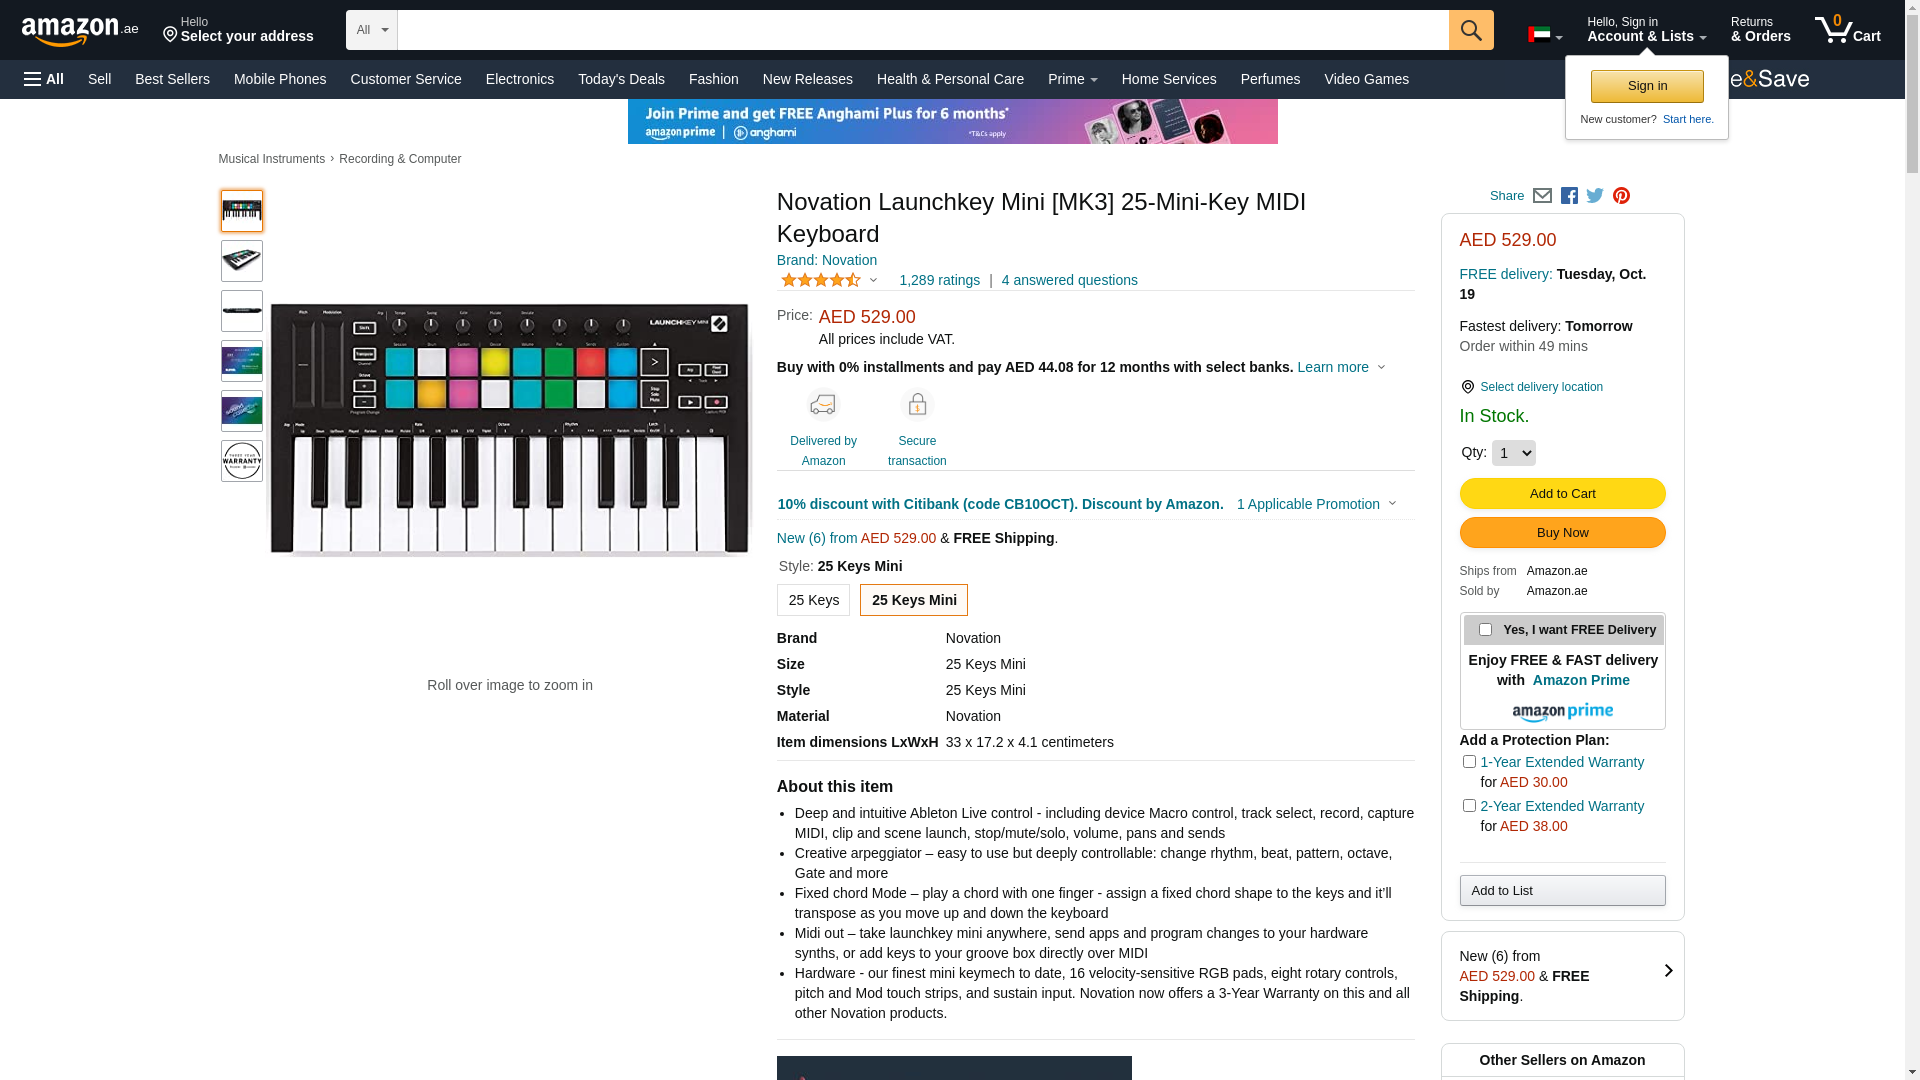Open the UAE flag language selector
1920x1080 pixels.
coord(1544,35)
